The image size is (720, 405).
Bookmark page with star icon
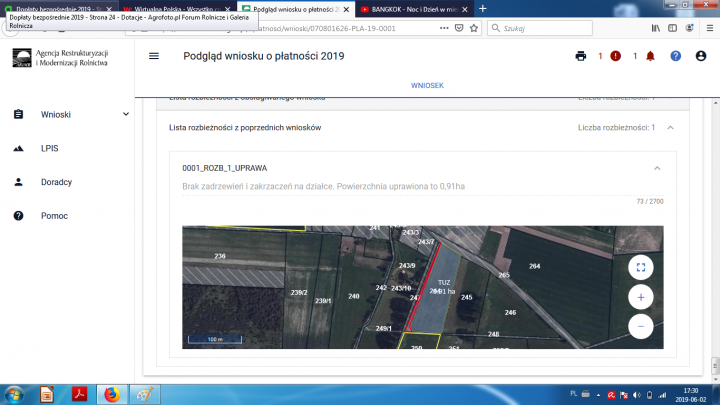pos(474,28)
